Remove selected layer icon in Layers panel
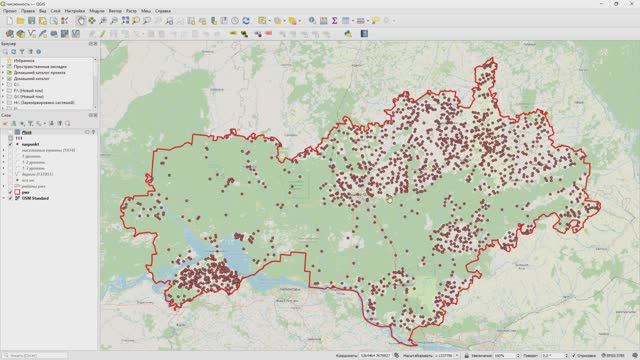Viewport: 640px width, 360px height. pos(68,123)
